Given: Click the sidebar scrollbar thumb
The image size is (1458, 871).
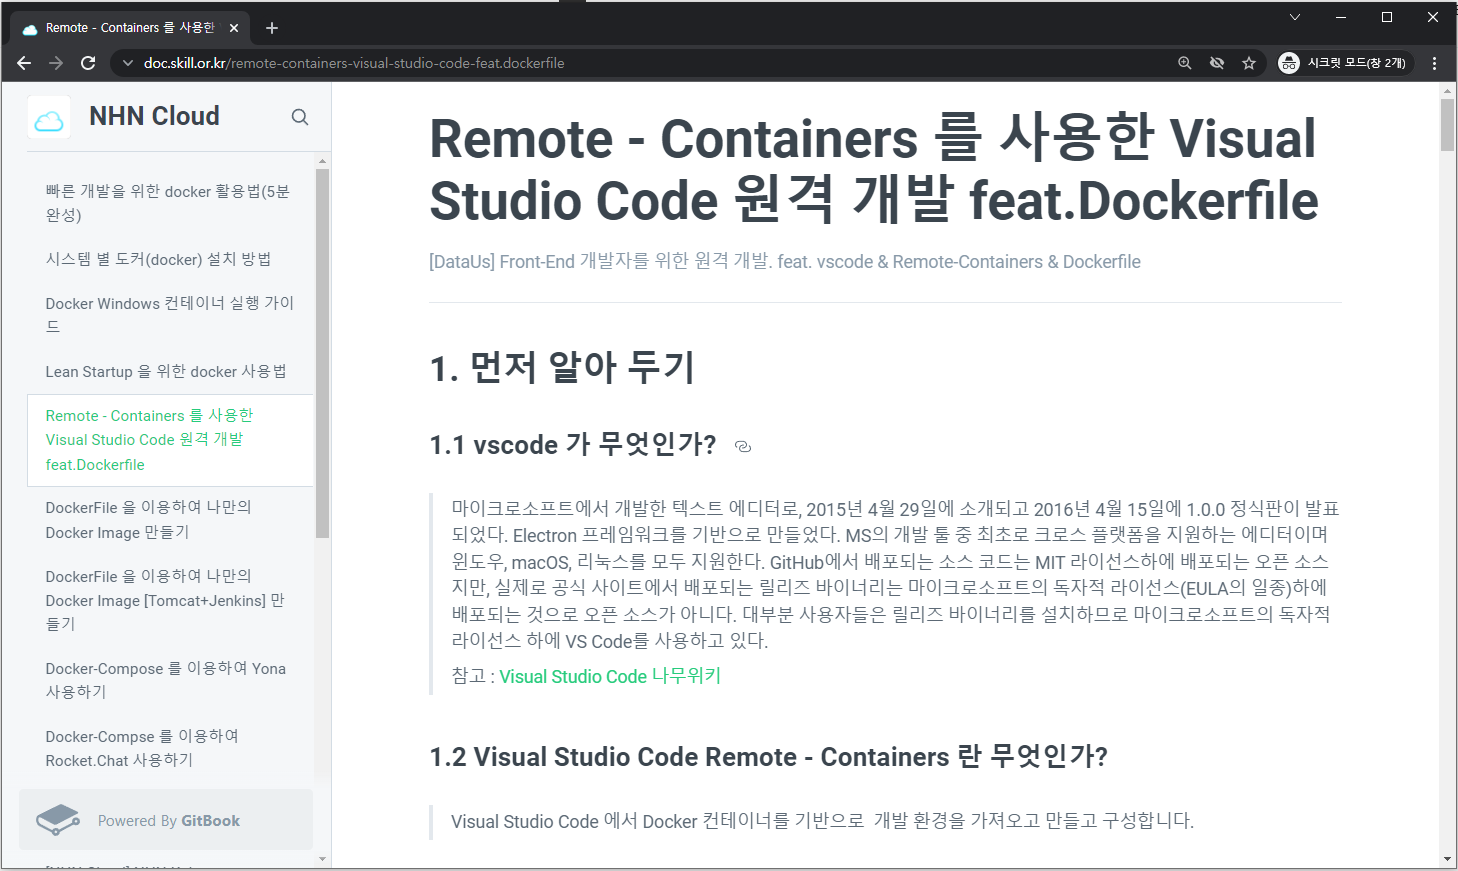Looking at the screenshot, I should [322, 353].
